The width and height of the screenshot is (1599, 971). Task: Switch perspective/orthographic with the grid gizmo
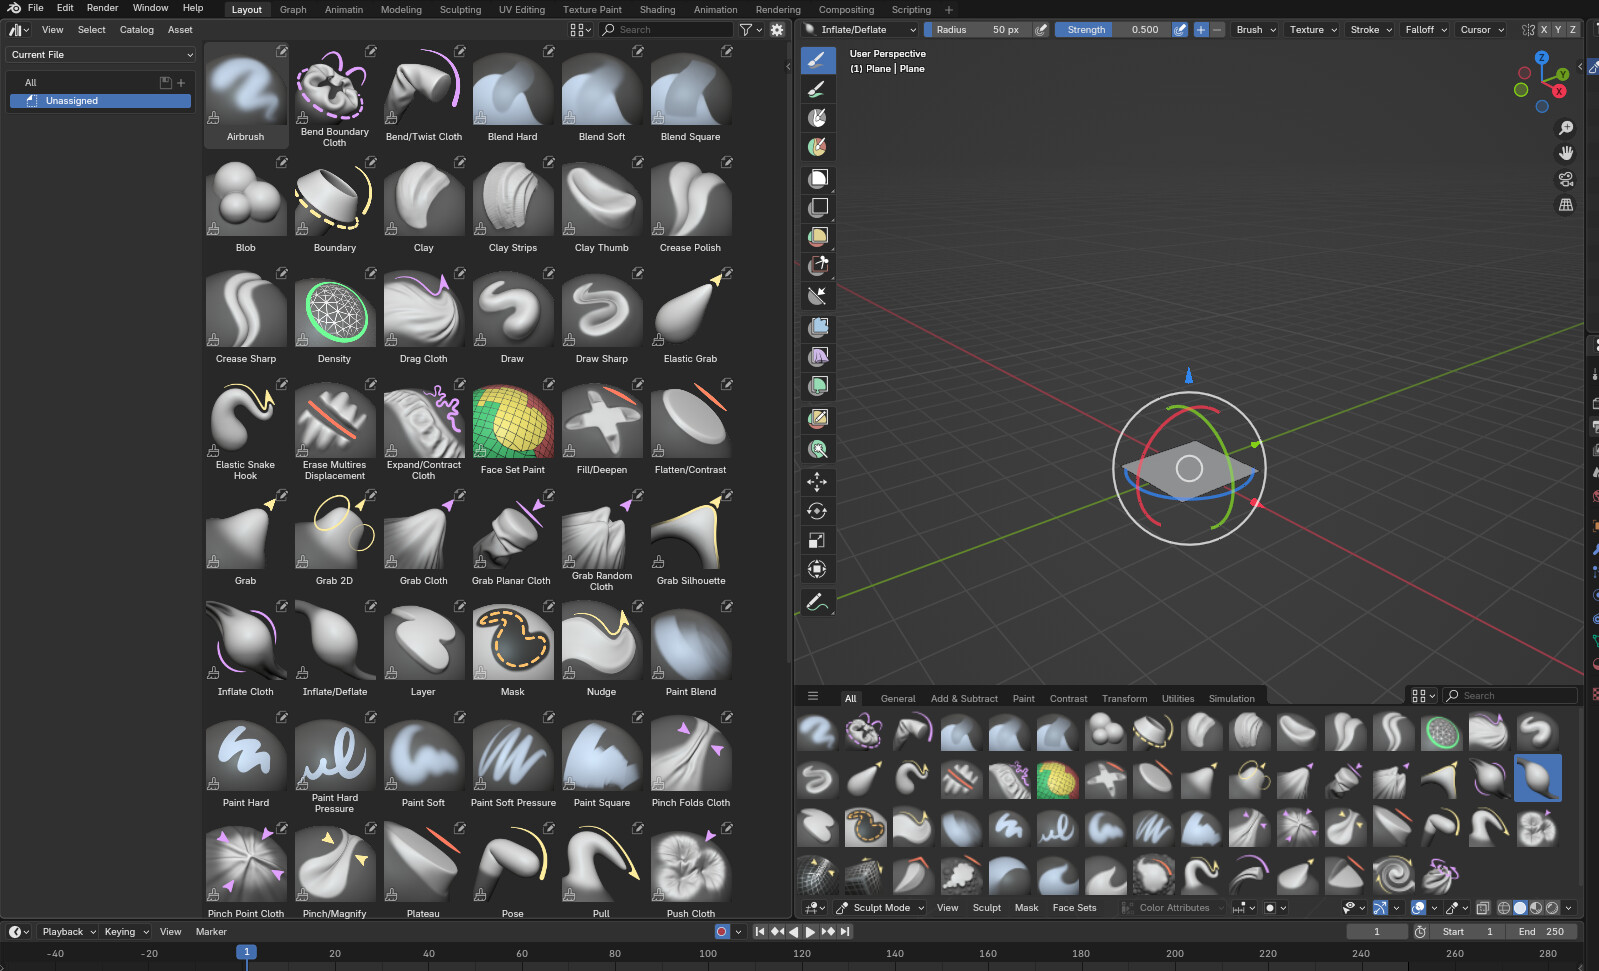point(1566,205)
